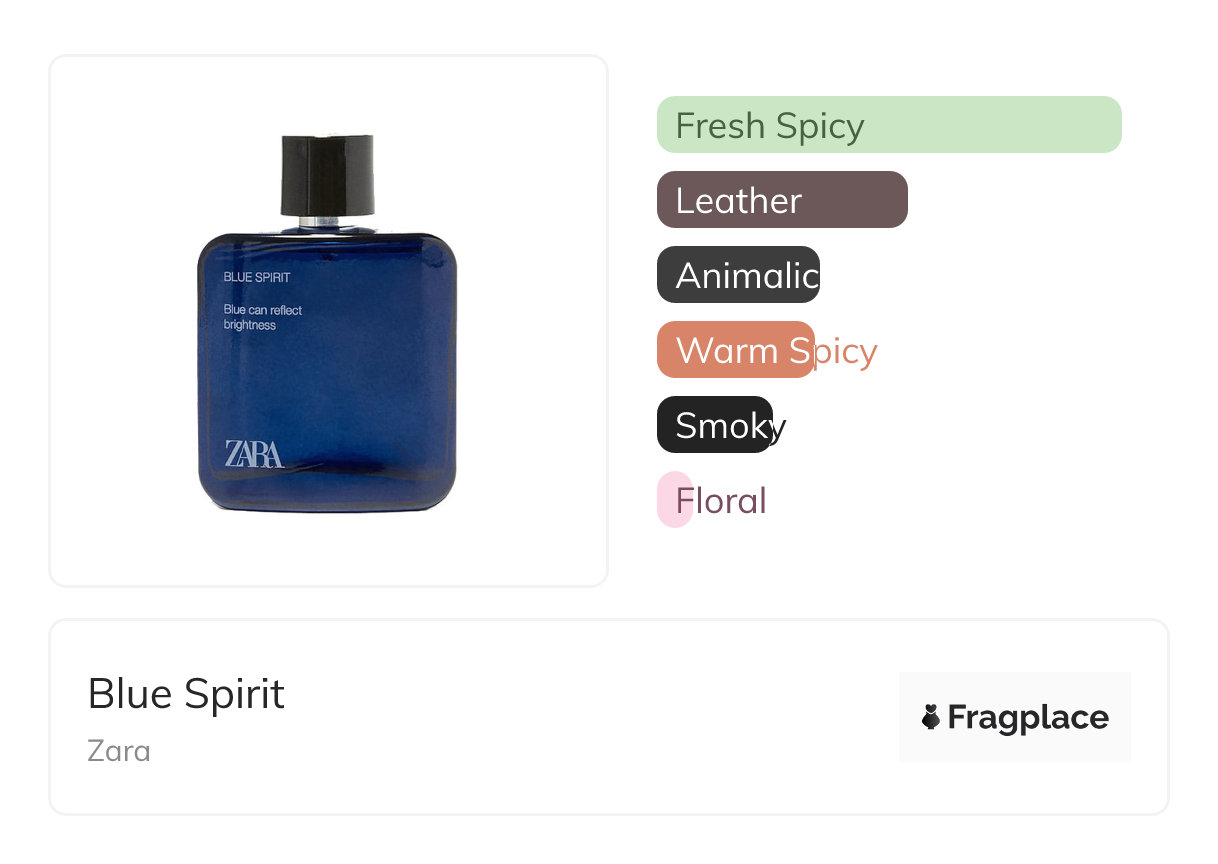Select the Leather accord bar
This screenshot has width=1218, height=864.
point(782,200)
